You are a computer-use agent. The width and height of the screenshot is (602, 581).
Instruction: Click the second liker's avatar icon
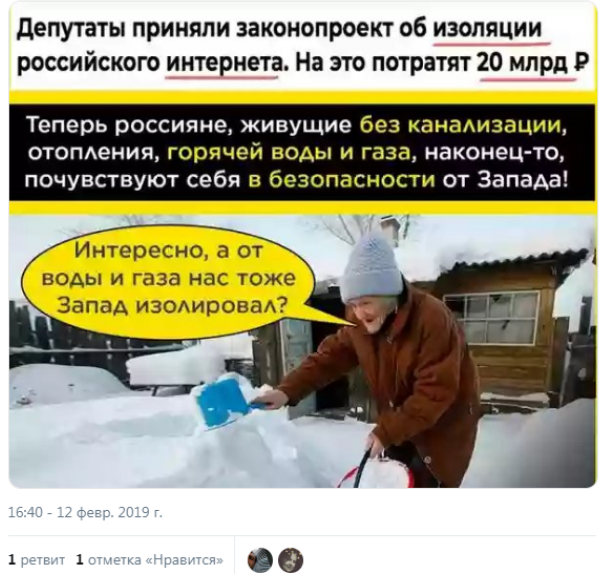(x=291, y=560)
